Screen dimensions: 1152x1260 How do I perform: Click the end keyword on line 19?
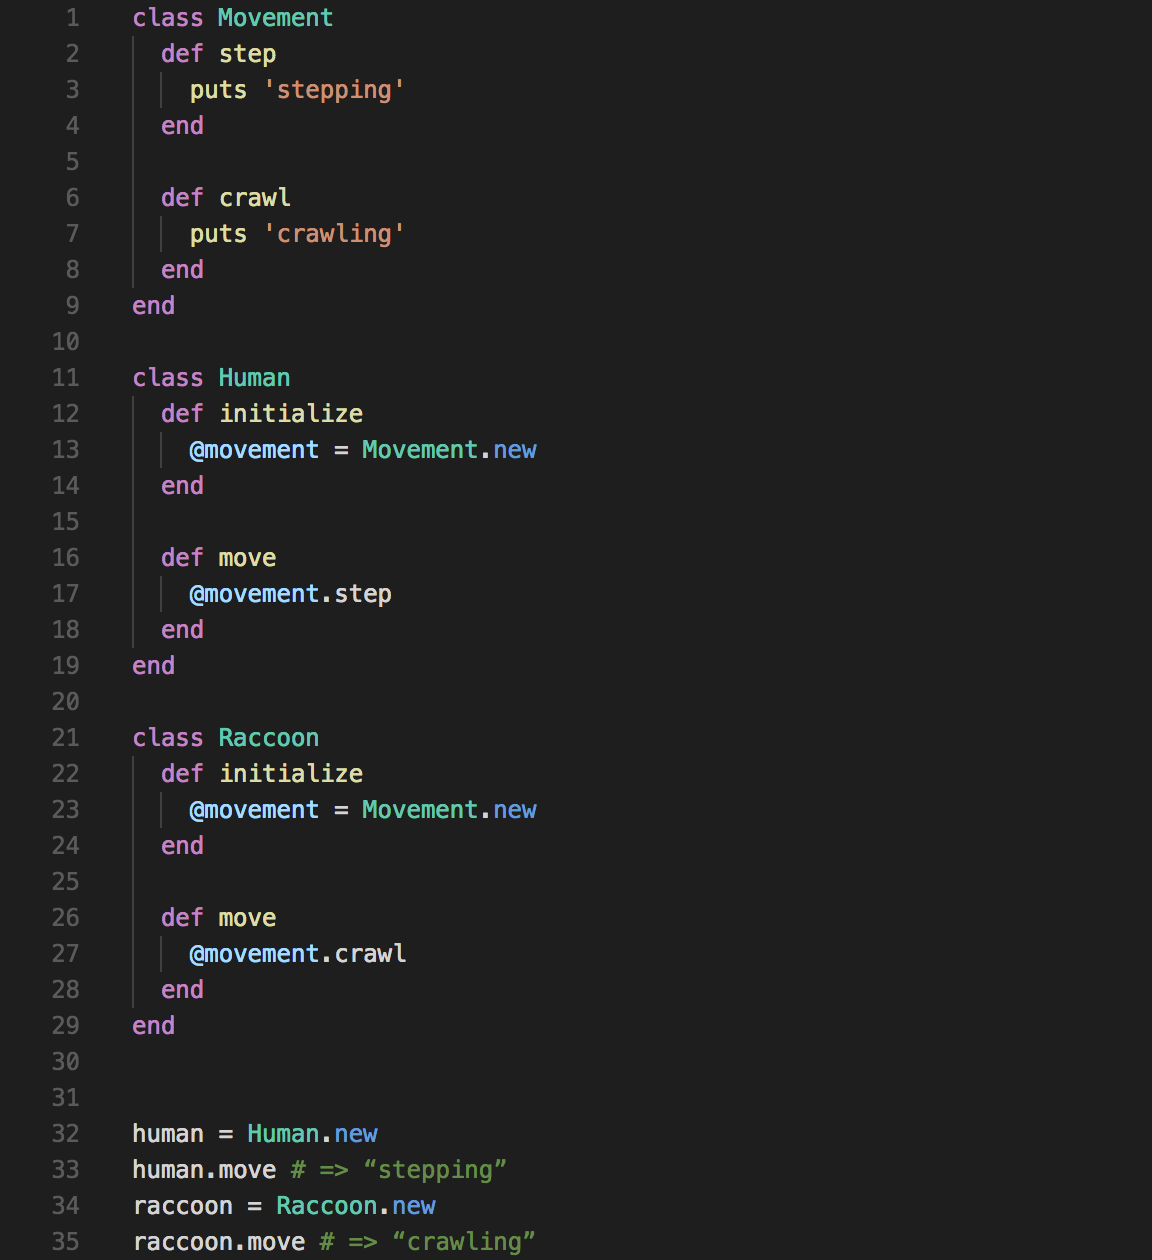(x=153, y=666)
